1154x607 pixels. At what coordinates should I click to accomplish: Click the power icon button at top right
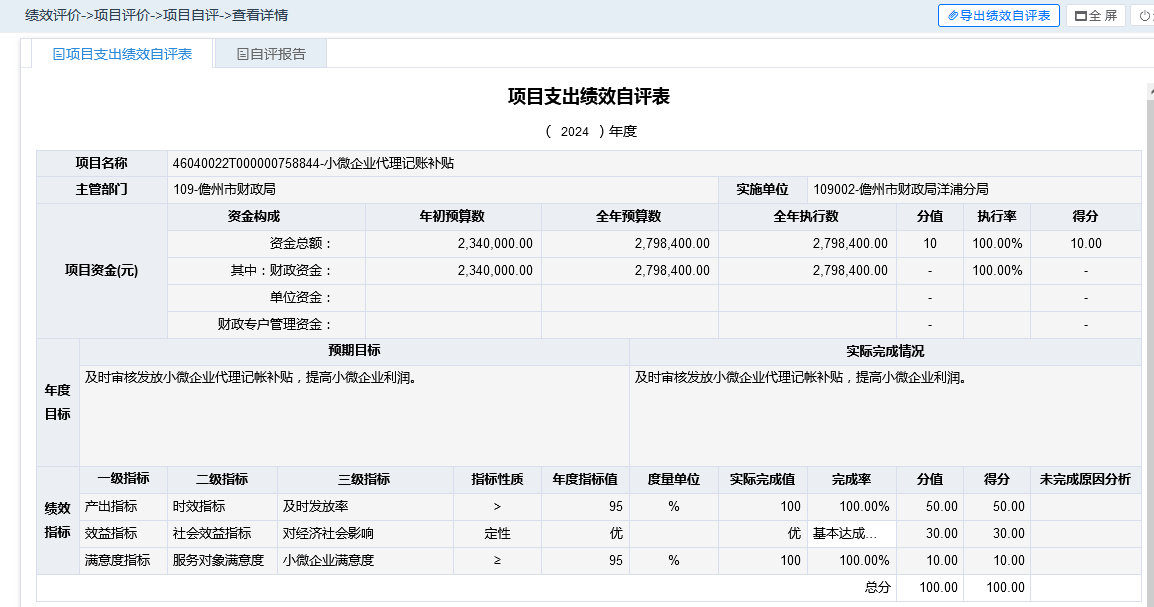1144,16
